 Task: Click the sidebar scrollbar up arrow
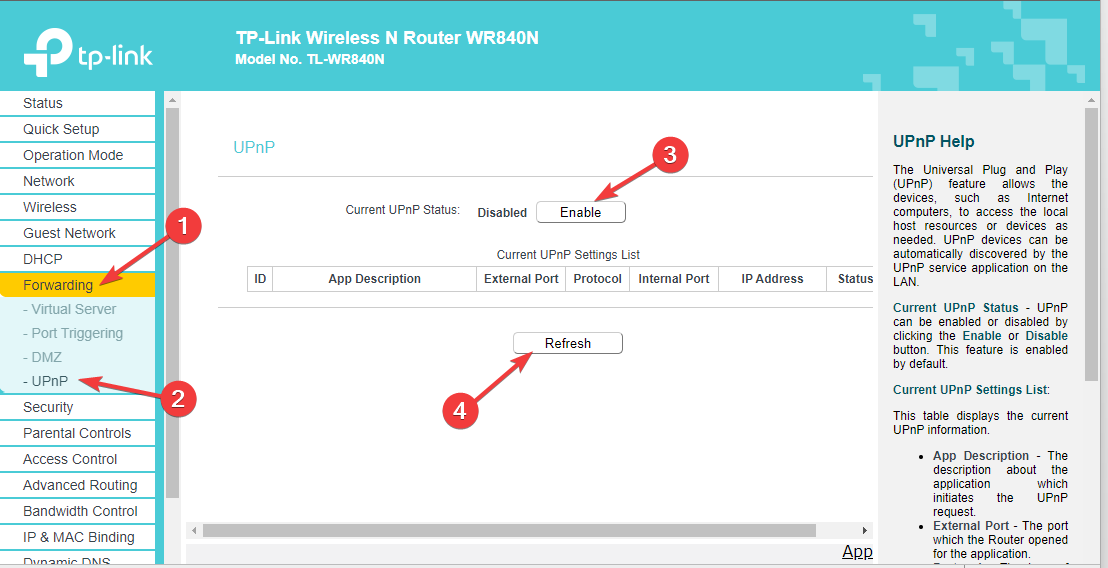click(x=172, y=101)
